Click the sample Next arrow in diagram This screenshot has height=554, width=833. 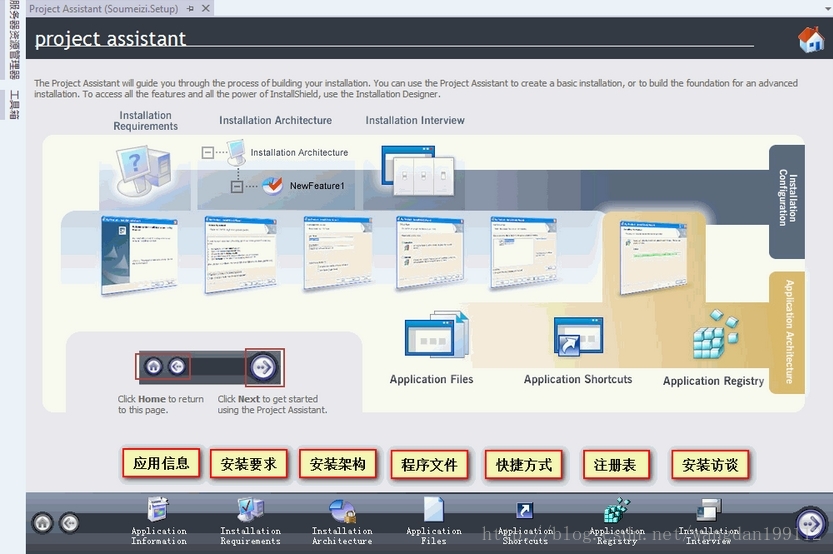pyautogui.click(x=264, y=367)
